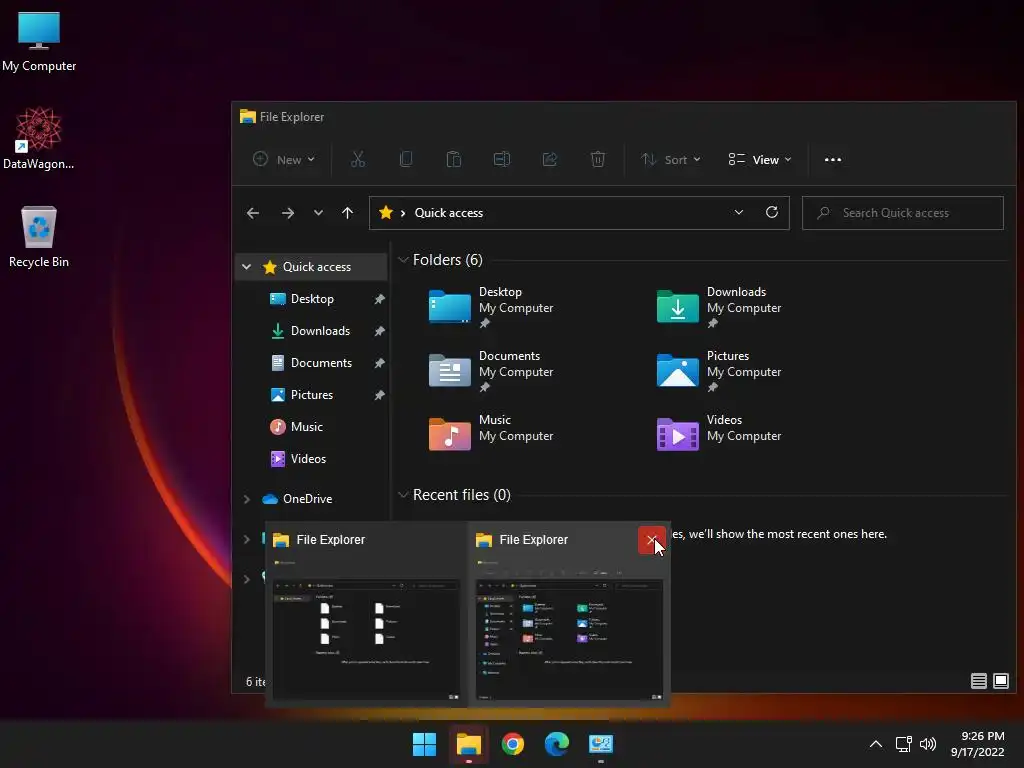Open the Desktop folder tile
Image resolution: width=1024 pixels, height=768 pixels.
[491, 307]
